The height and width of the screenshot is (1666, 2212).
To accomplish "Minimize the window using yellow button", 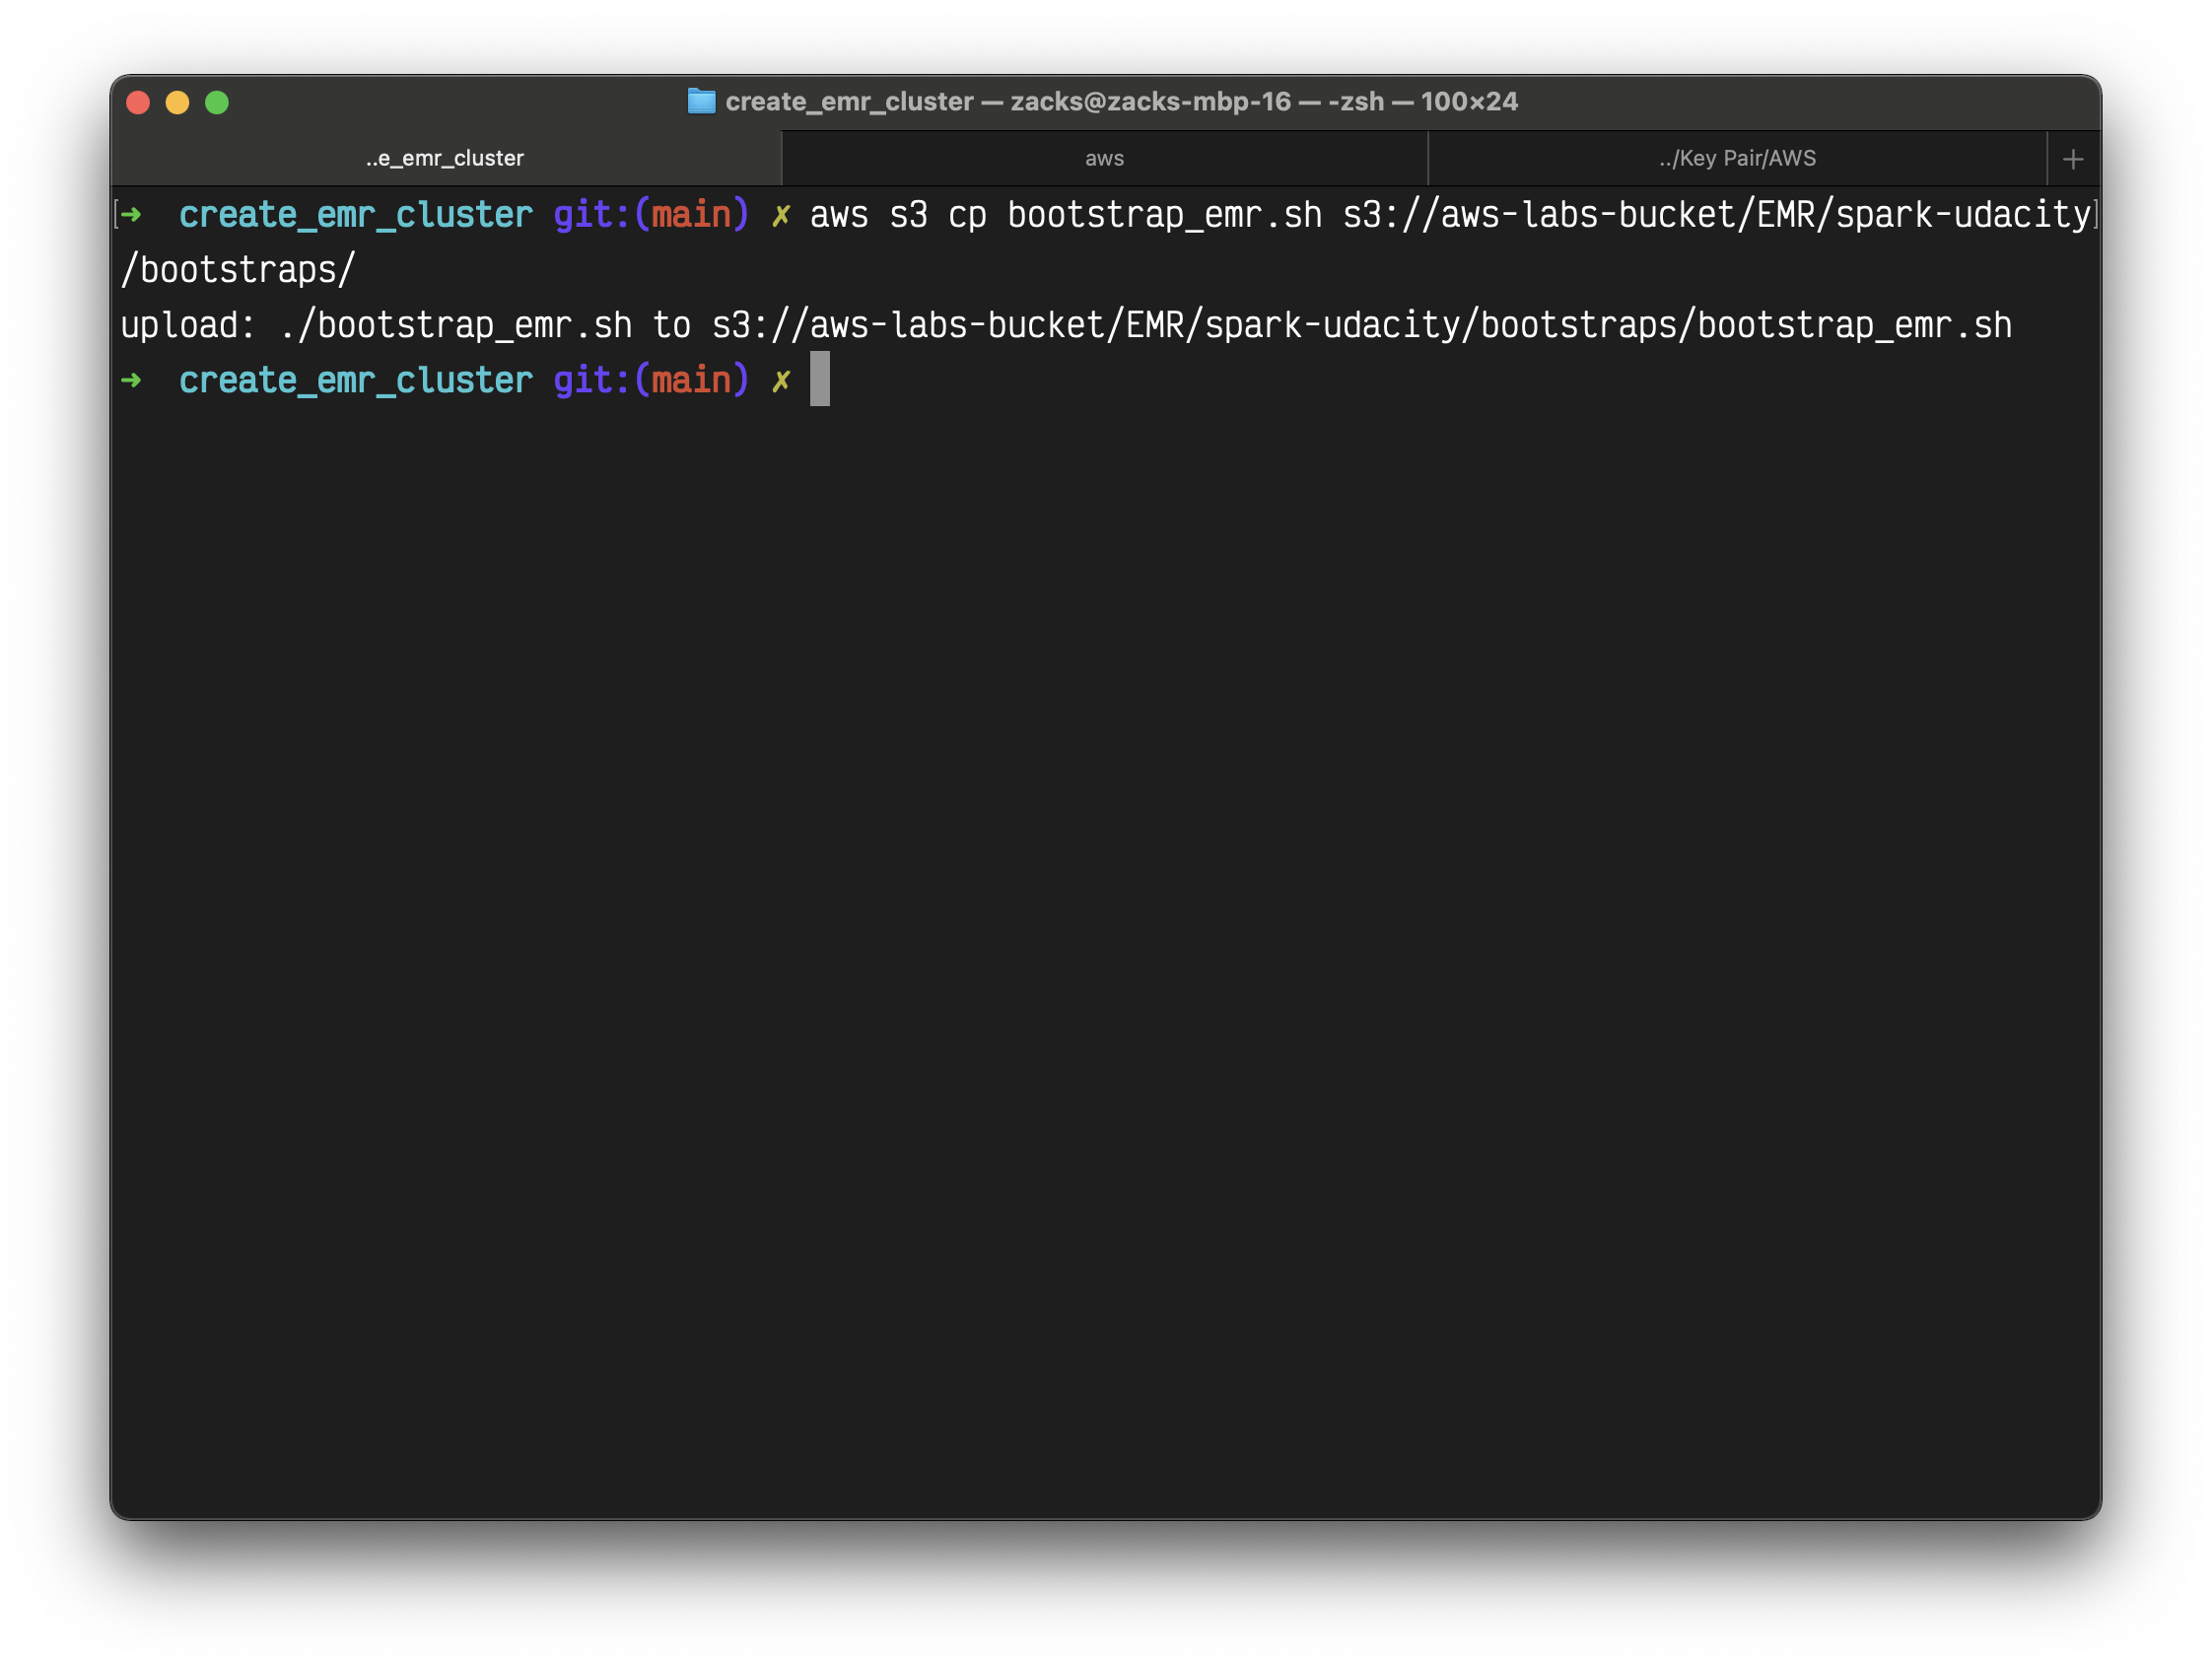I will tap(177, 102).
